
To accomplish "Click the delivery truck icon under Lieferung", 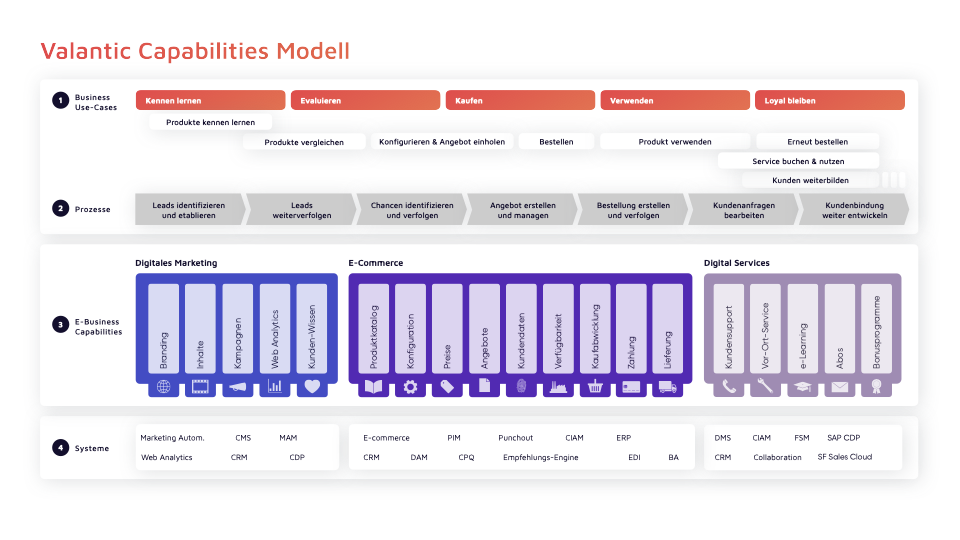I will coord(668,386).
